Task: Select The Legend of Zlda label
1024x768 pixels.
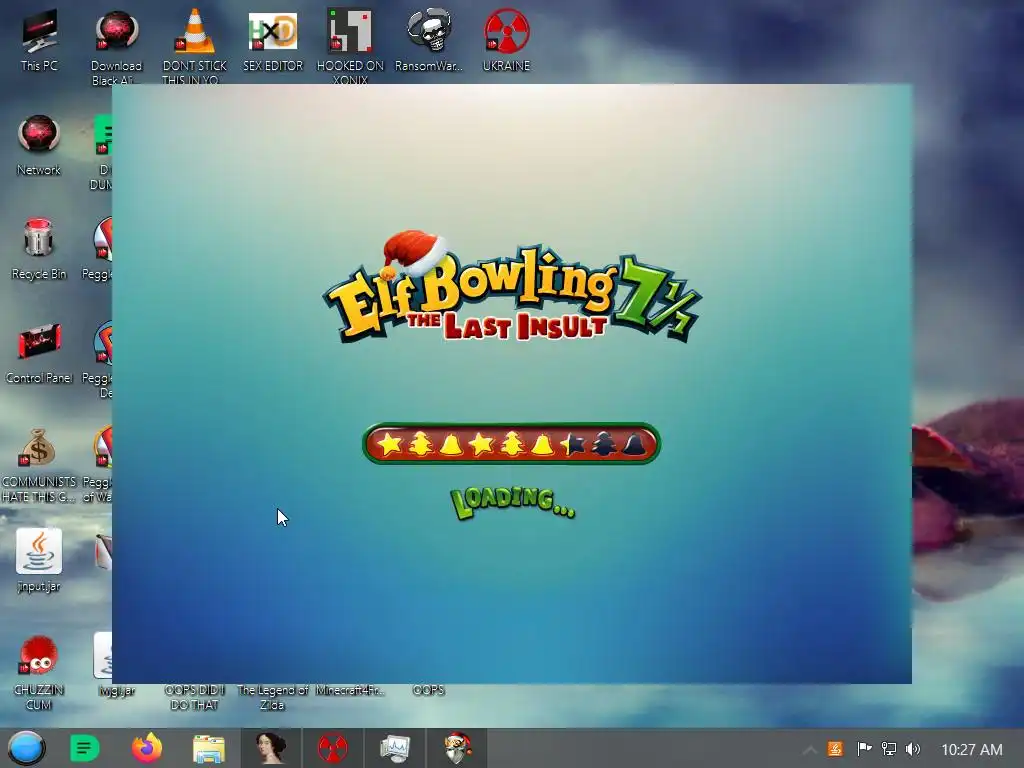Action: pos(272,697)
